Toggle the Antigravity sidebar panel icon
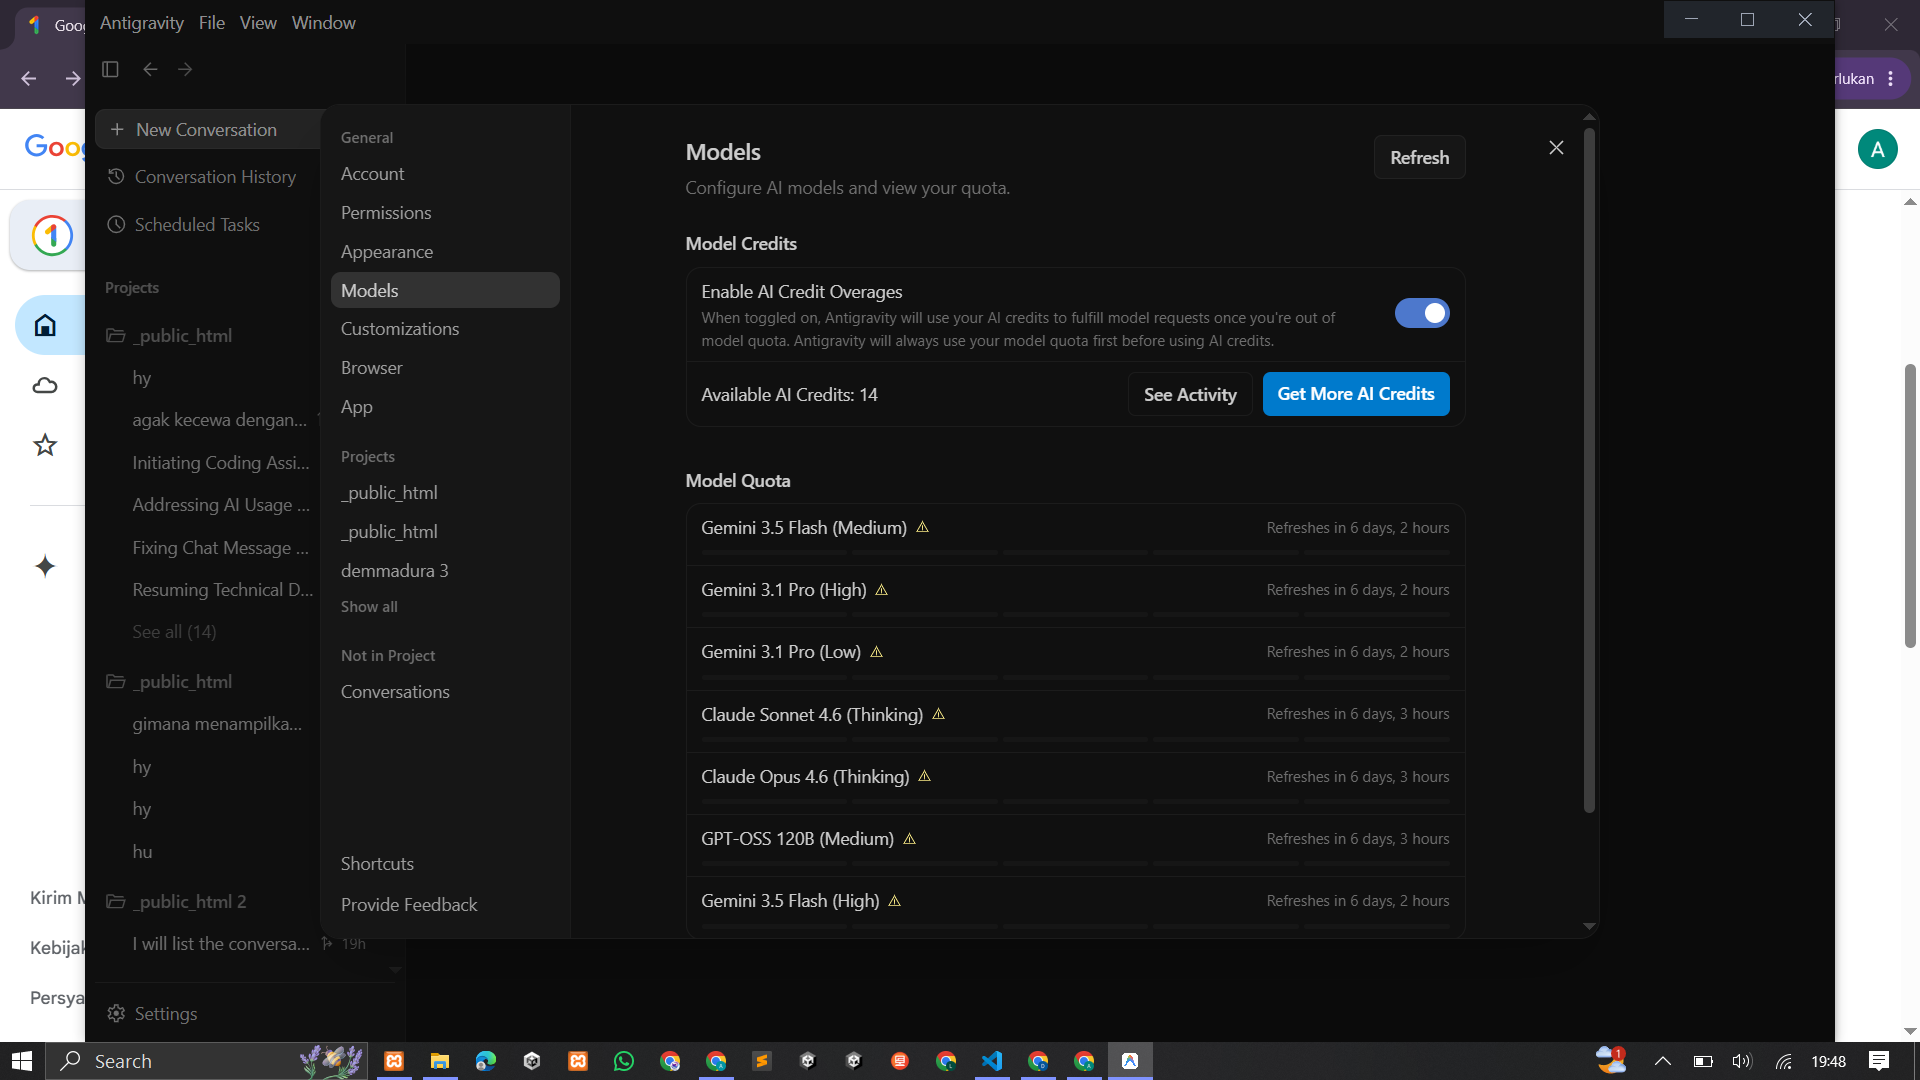Image resolution: width=1920 pixels, height=1080 pixels. tap(110, 69)
